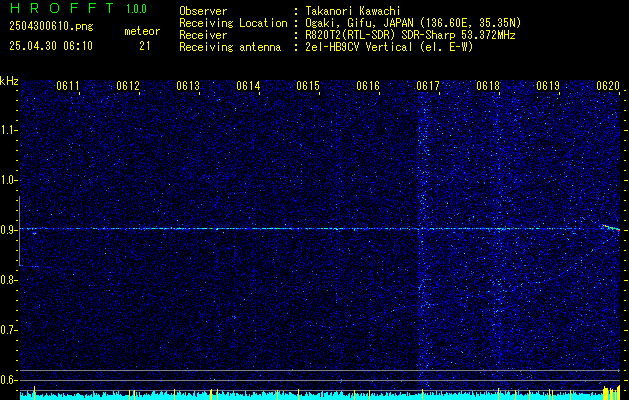629x400 pixels.
Task: Click receiving location Ogaki, Gifu, JAPAN text
Action: point(413,23)
